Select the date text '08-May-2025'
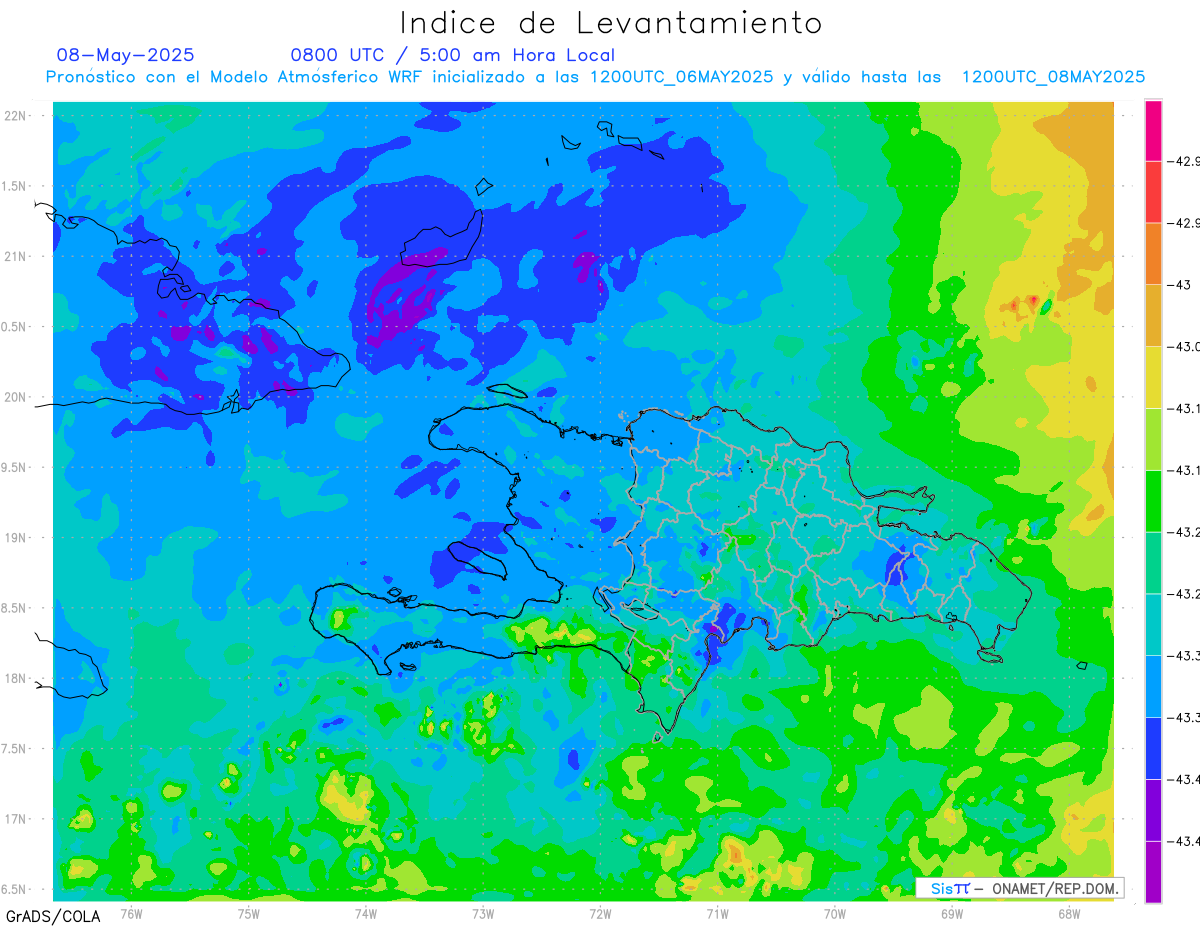Viewport: 1200px width, 927px height. click(x=125, y=55)
